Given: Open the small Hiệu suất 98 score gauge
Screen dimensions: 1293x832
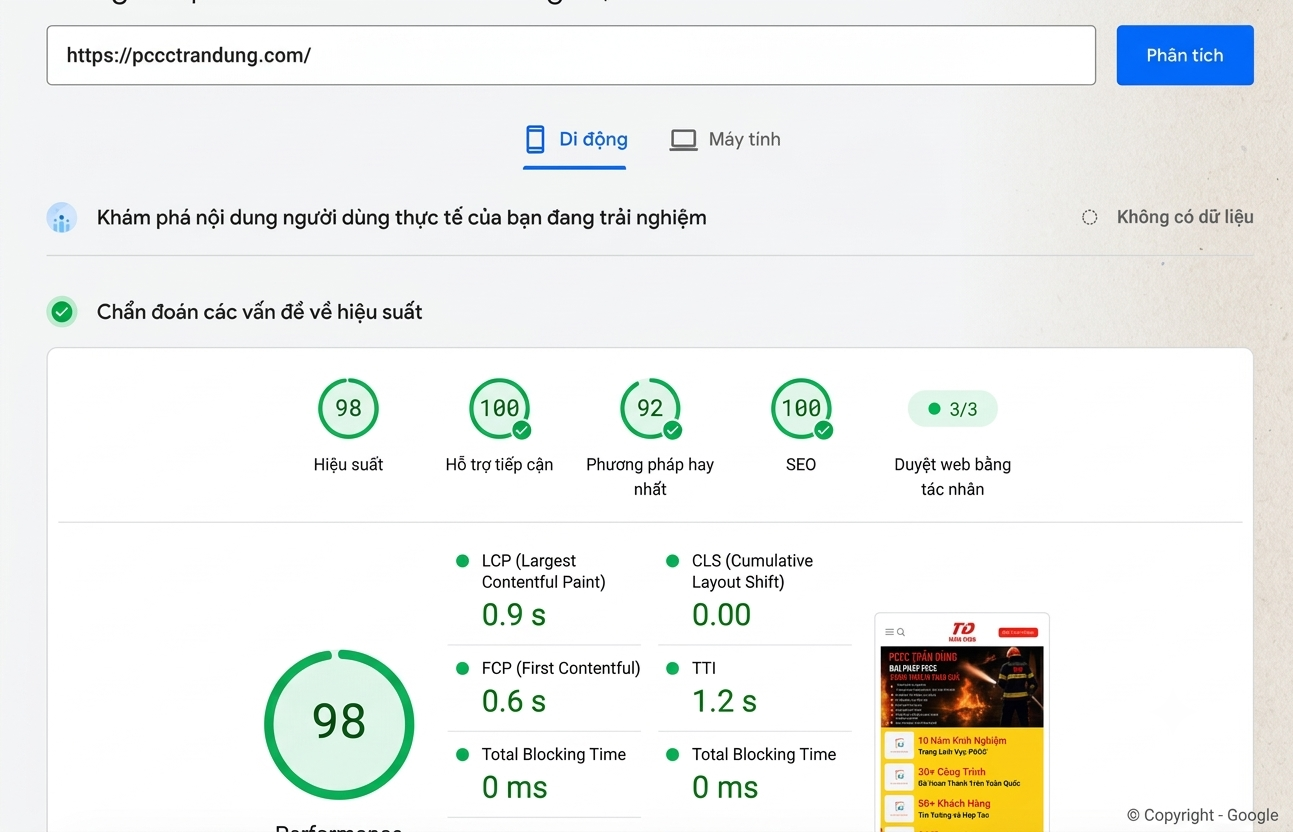Looking at the screenshot, I should (348, 408).
